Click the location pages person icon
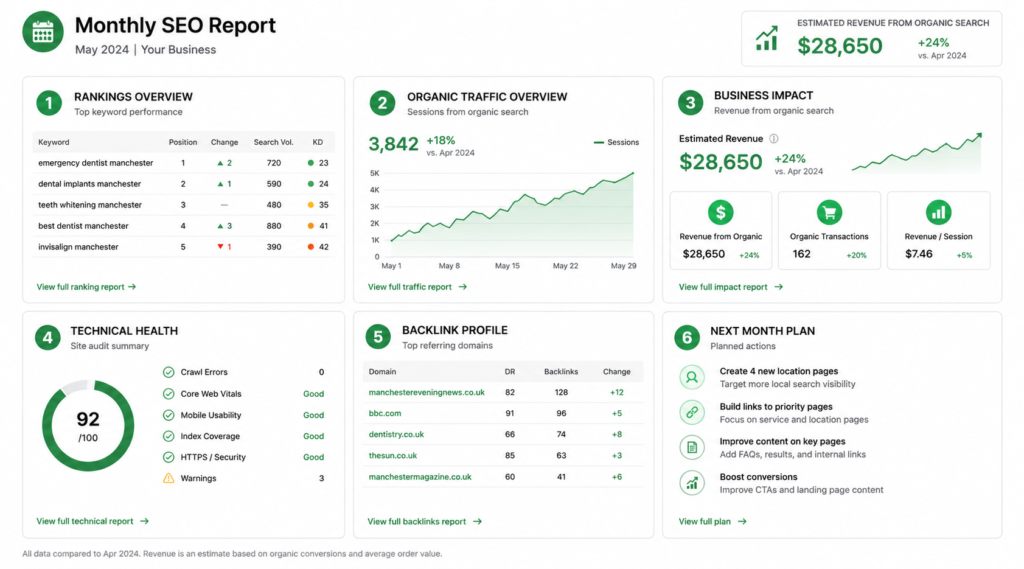 click(692, 377)
